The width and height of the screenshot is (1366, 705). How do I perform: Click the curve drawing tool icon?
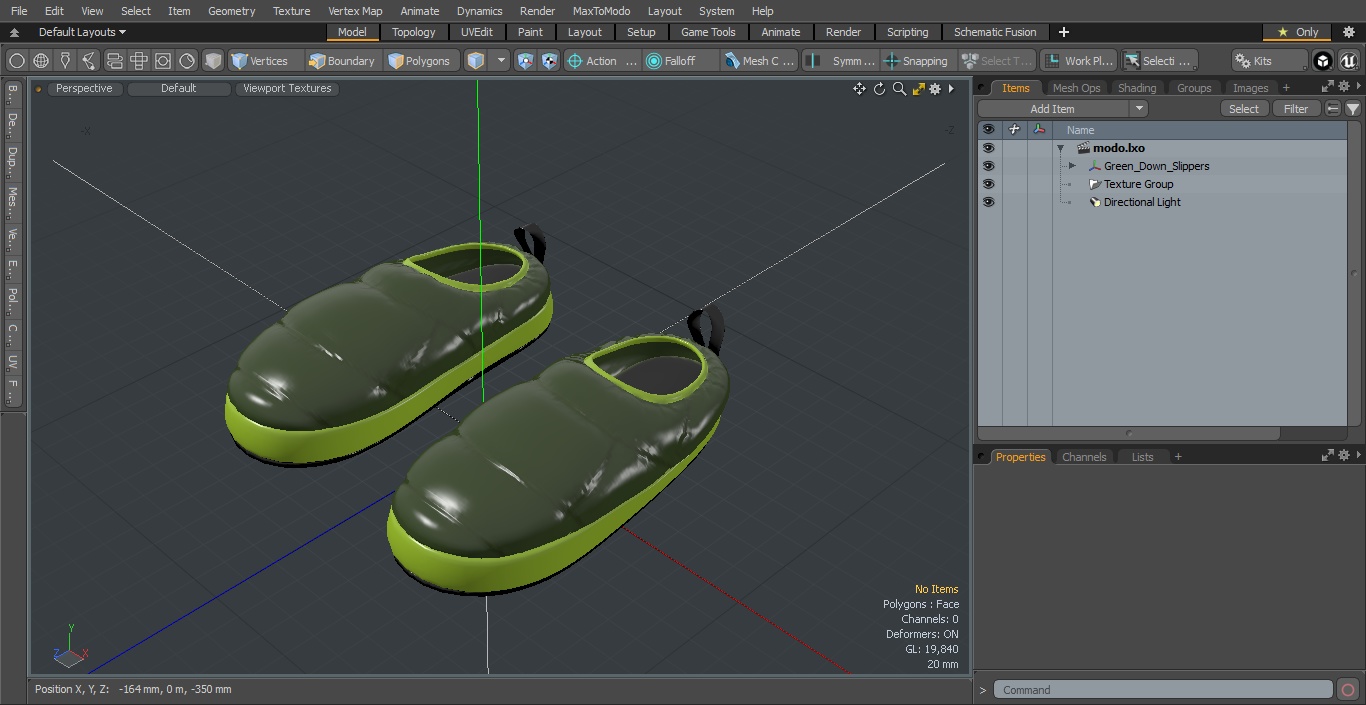pyautogui.click(x=89, y=61)
